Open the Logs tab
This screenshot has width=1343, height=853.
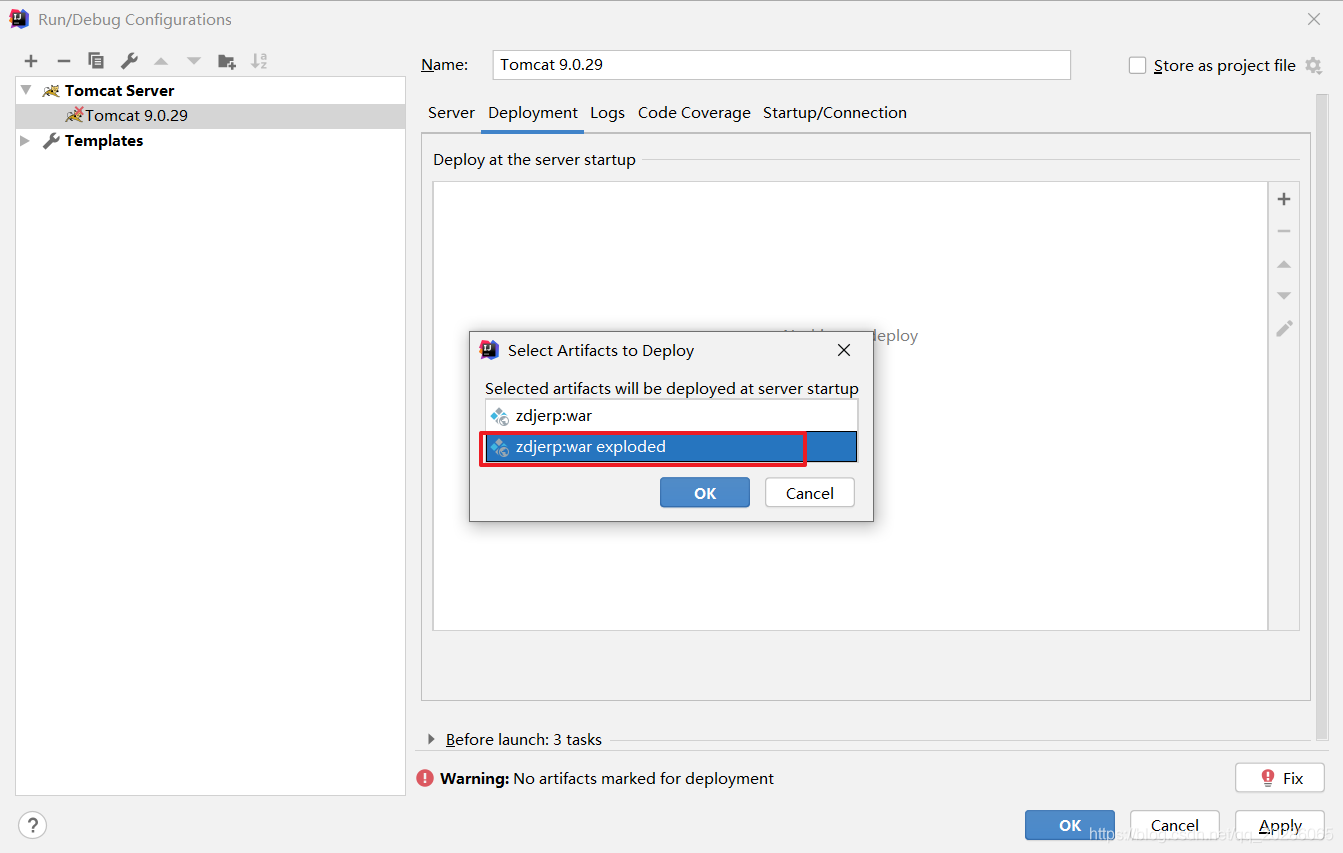[x=607, y=113]
